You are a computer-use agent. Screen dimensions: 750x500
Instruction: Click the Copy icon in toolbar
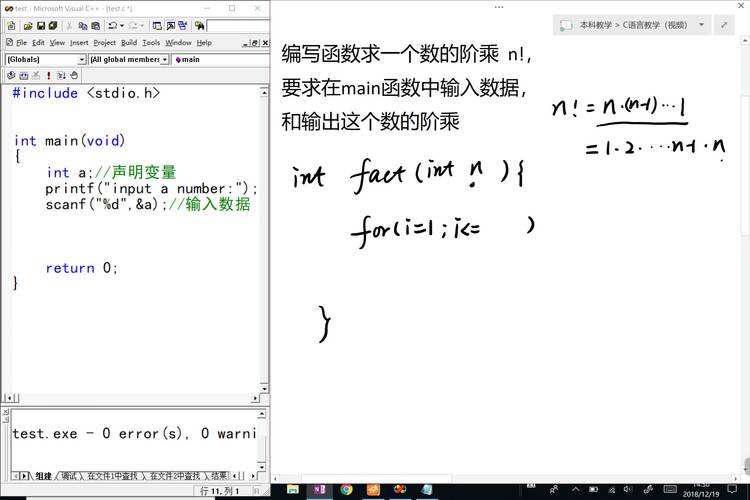(x=83, y=25)
